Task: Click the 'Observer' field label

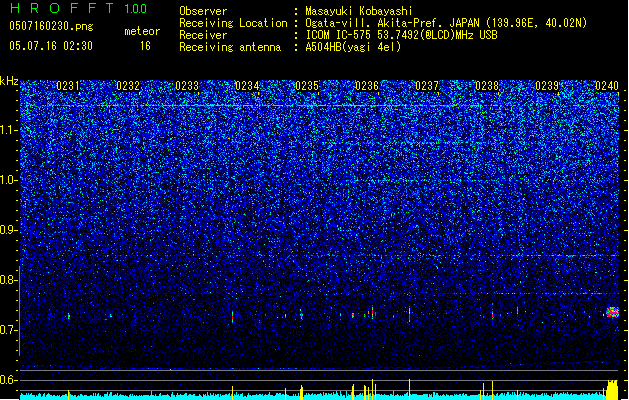Action: [203, 11]
